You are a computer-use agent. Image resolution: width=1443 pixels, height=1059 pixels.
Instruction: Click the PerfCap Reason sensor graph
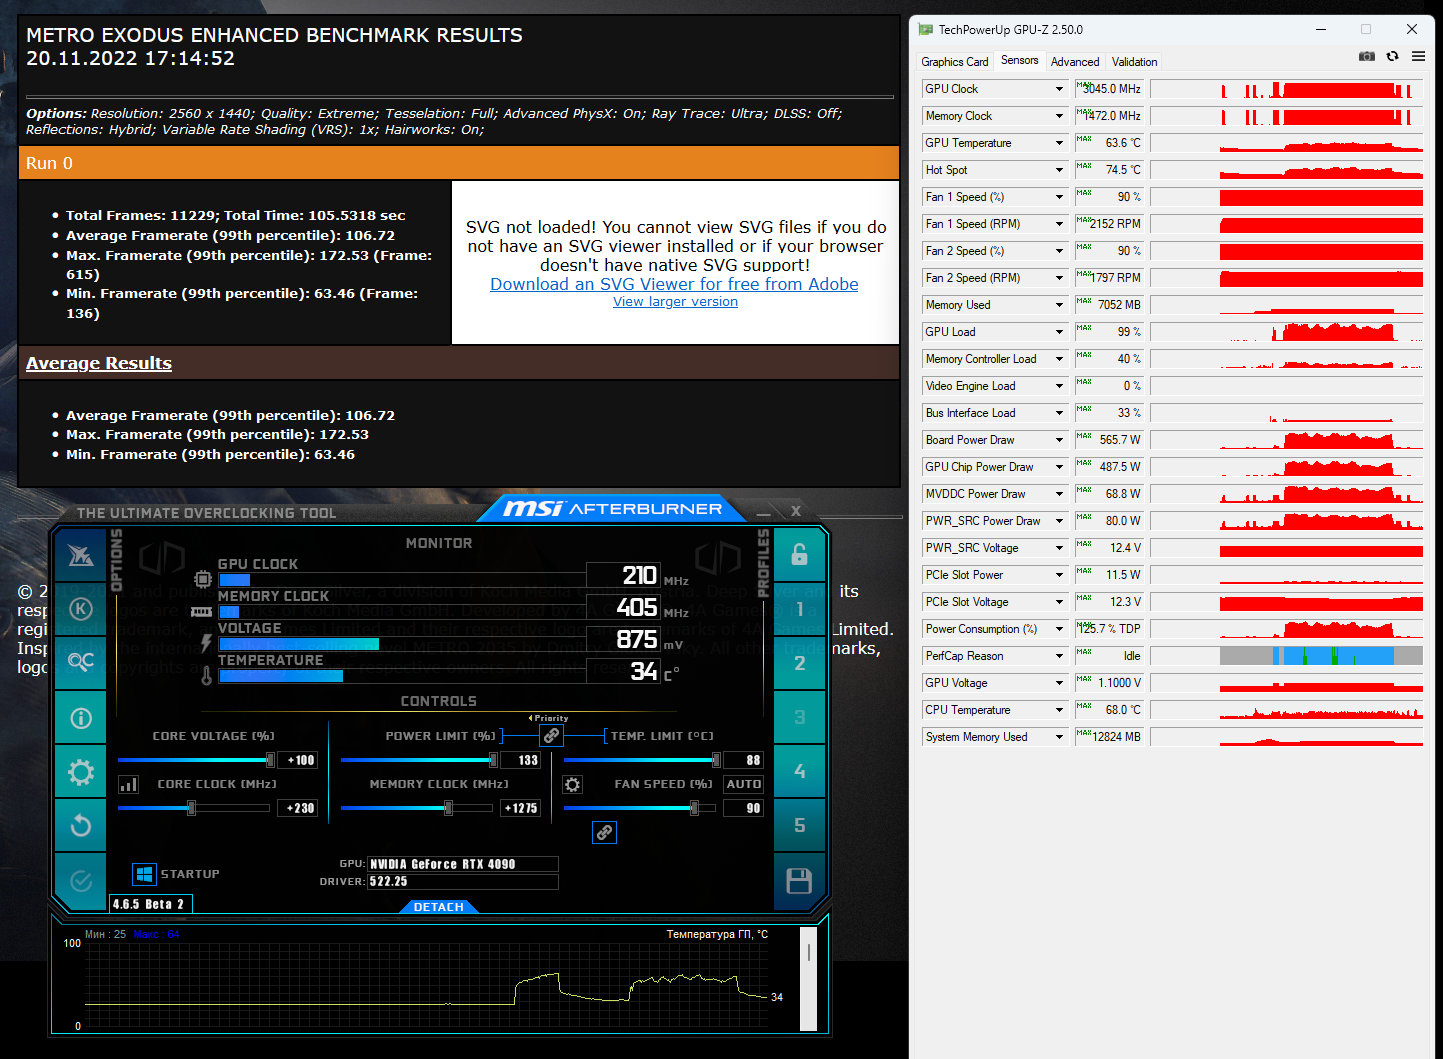pyautogui.click(x=1286, y=656)
